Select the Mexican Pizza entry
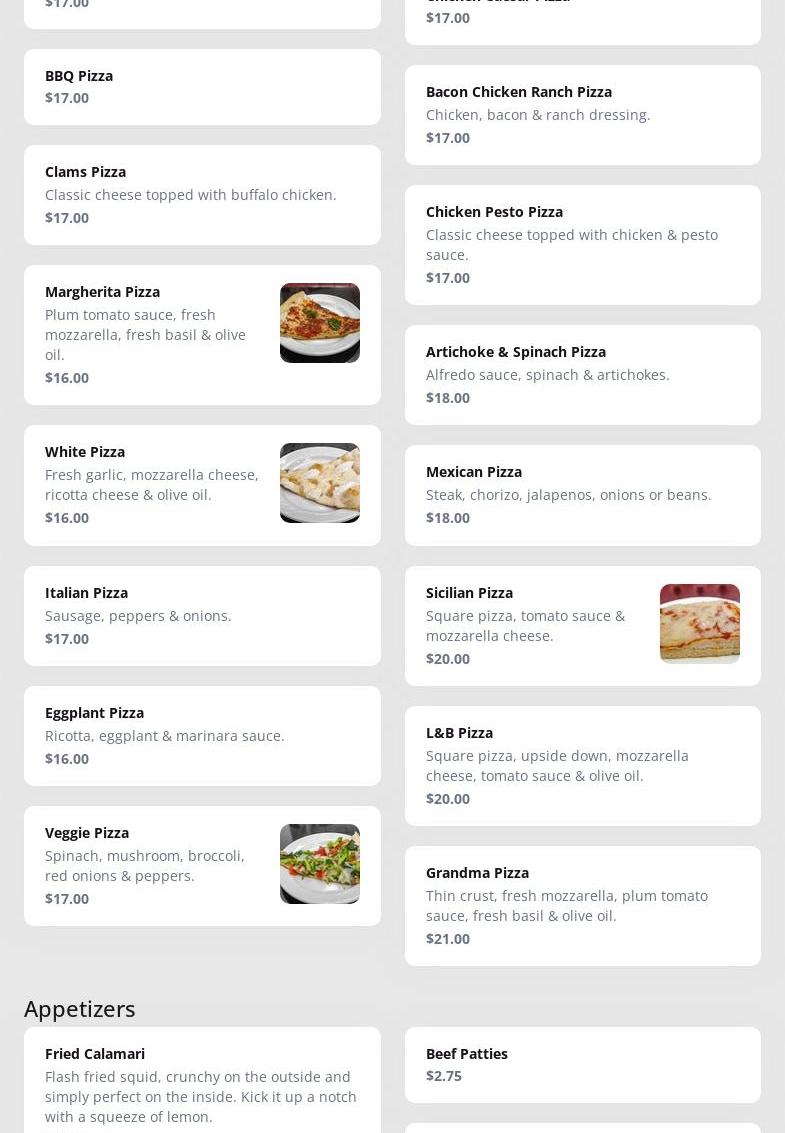The image size is (785, 1133). (x=582, y=495)
